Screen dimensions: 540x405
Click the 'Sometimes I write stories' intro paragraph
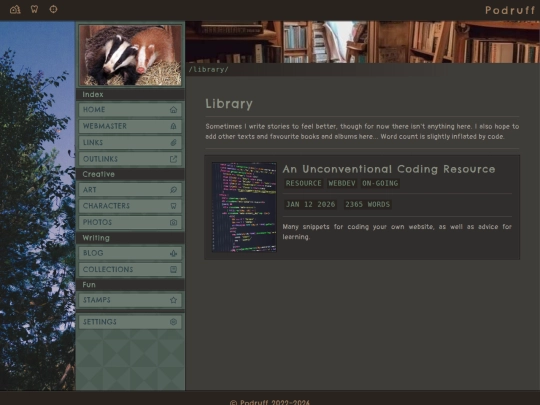click(362, 132)
